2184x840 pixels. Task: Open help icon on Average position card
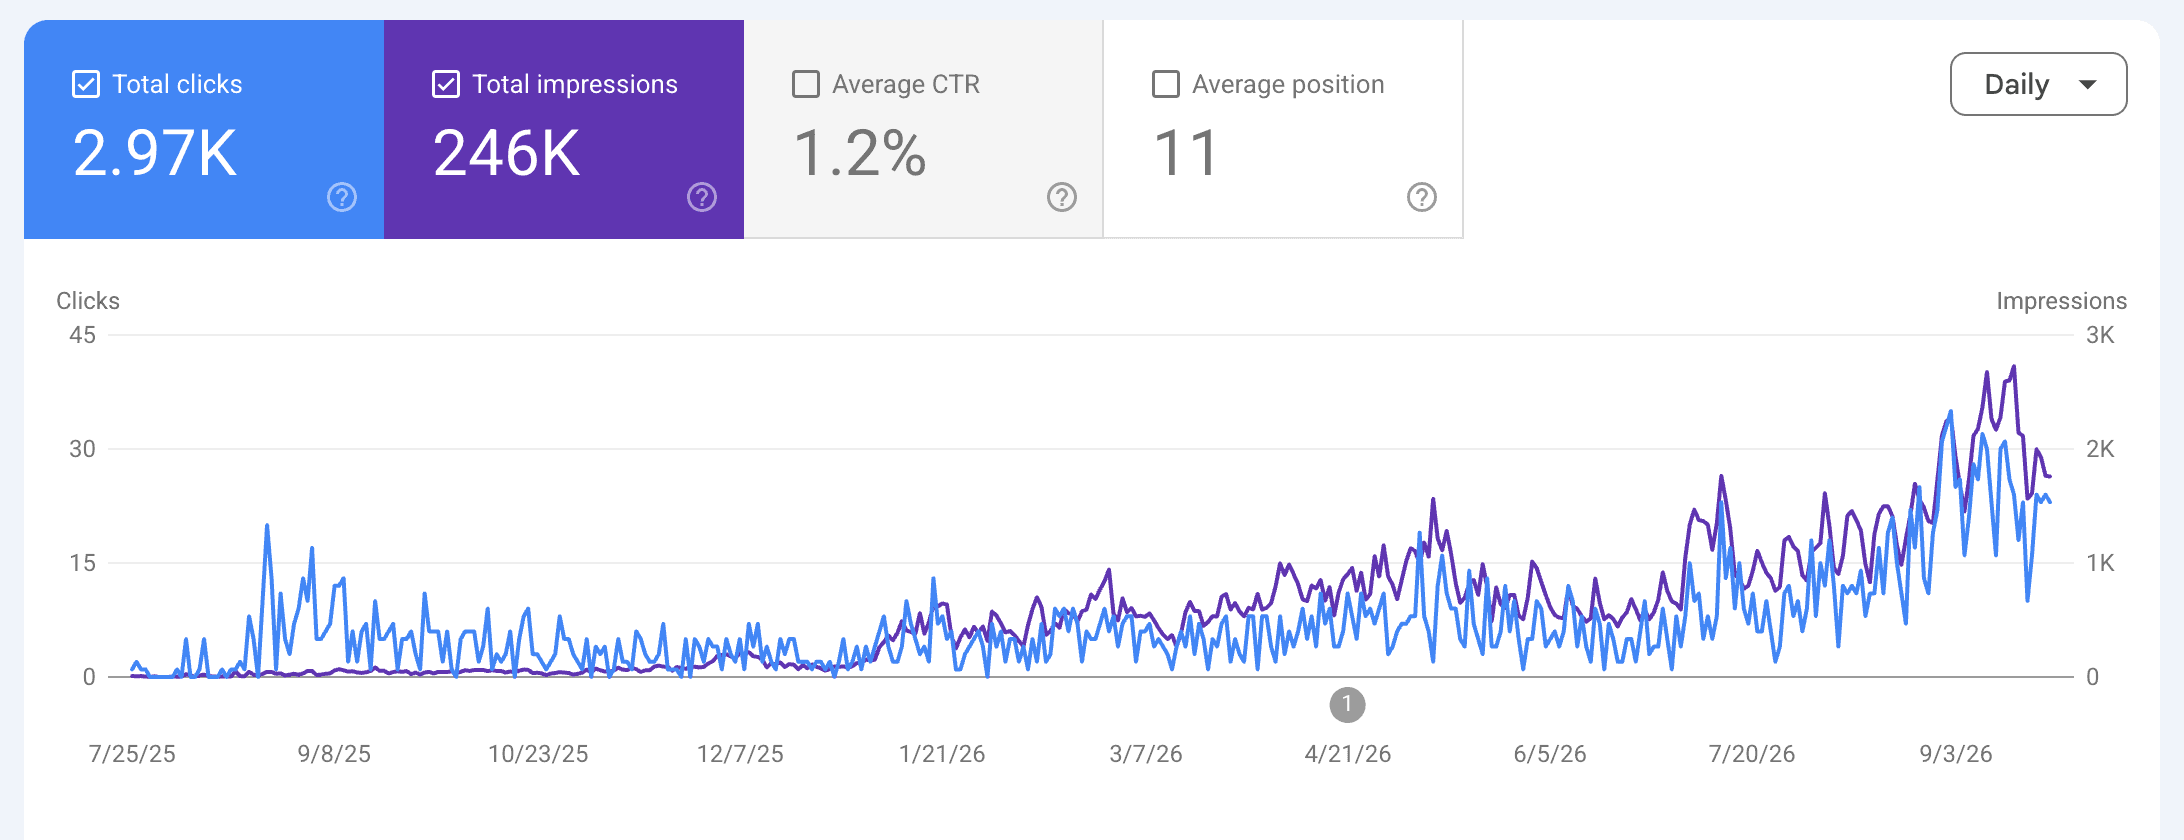pyautogui.click(x=1422, y=197)
